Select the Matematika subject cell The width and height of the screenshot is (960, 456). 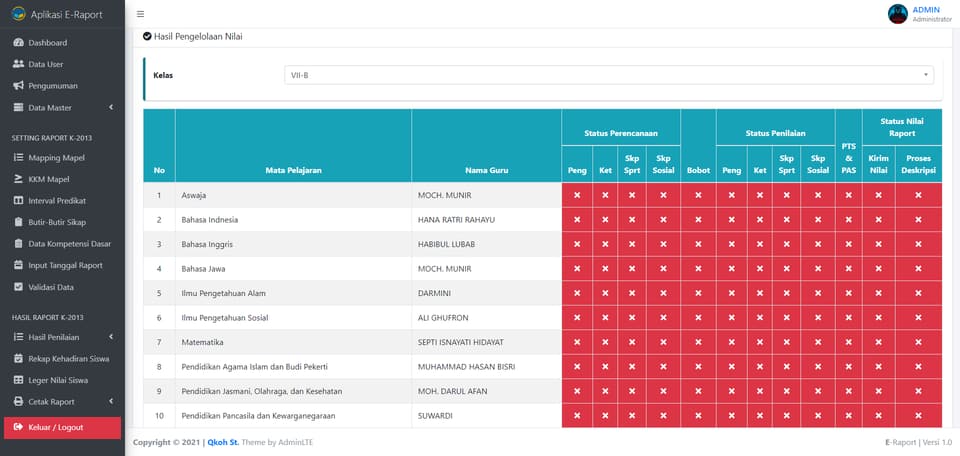pyautogui.click(x=293, y=342)
